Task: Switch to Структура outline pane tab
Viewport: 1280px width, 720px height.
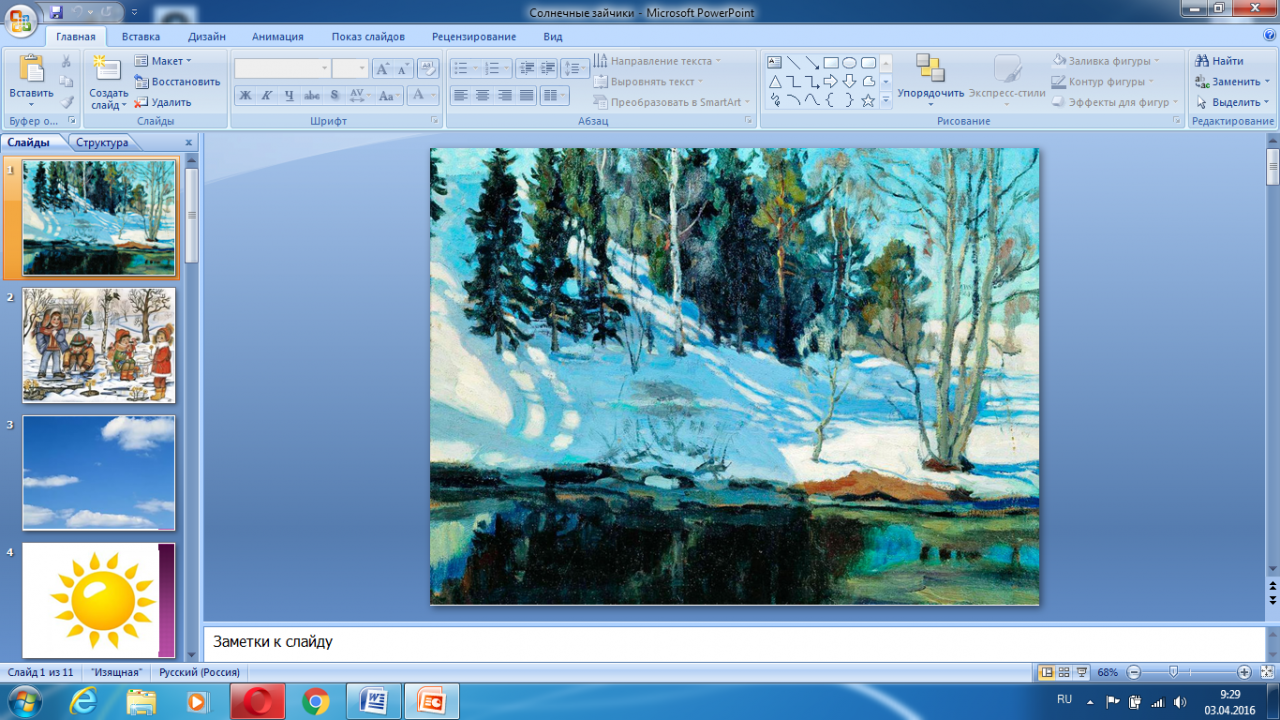Action: pos(102,143)
